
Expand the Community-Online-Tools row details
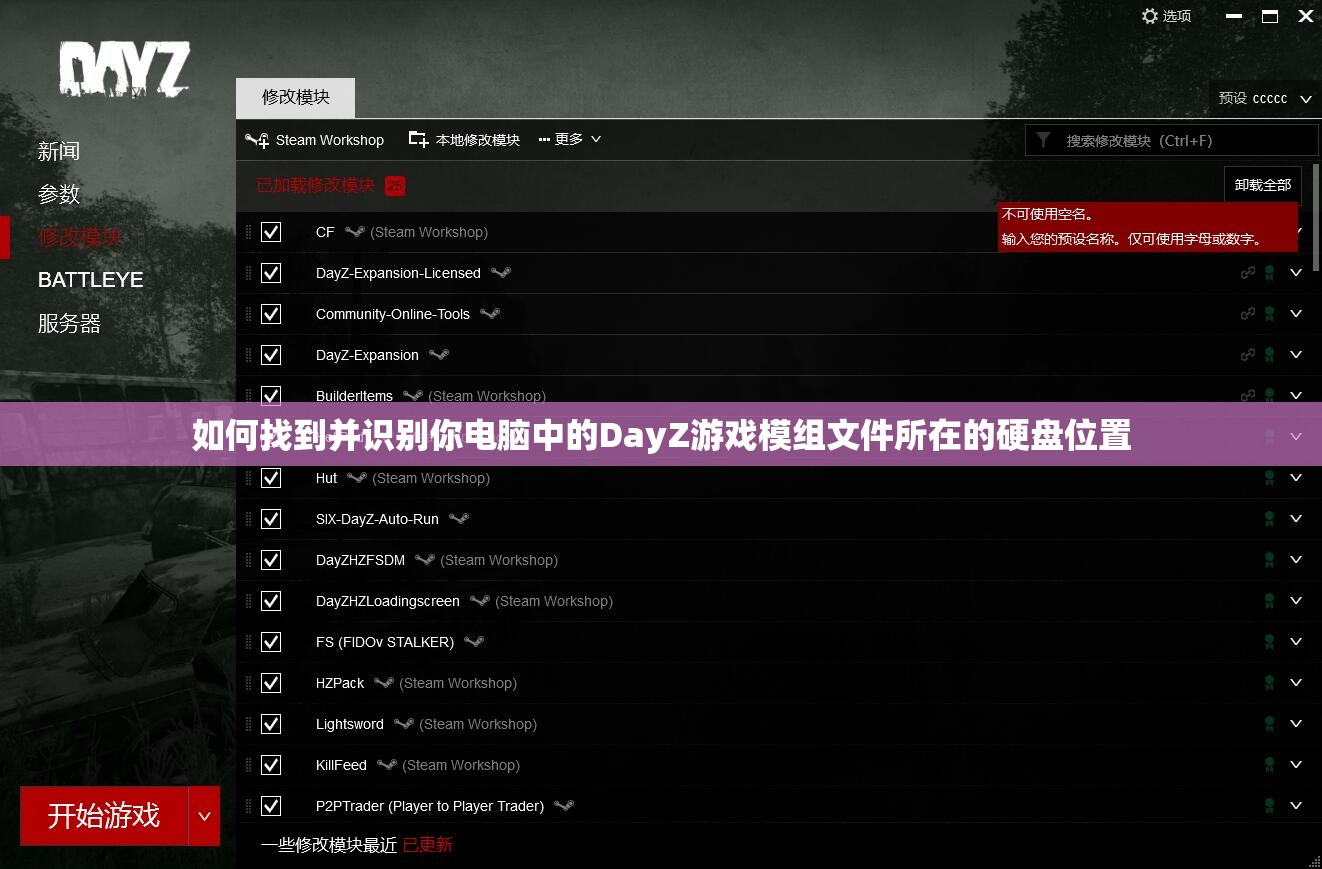tap(1297, 314)
